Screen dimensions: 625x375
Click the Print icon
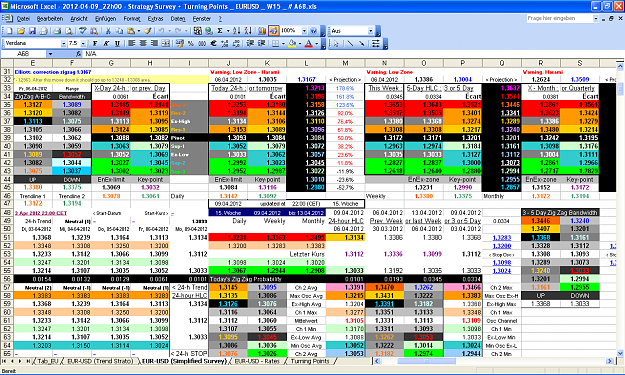pyautogui.click(x=57, y=31)
